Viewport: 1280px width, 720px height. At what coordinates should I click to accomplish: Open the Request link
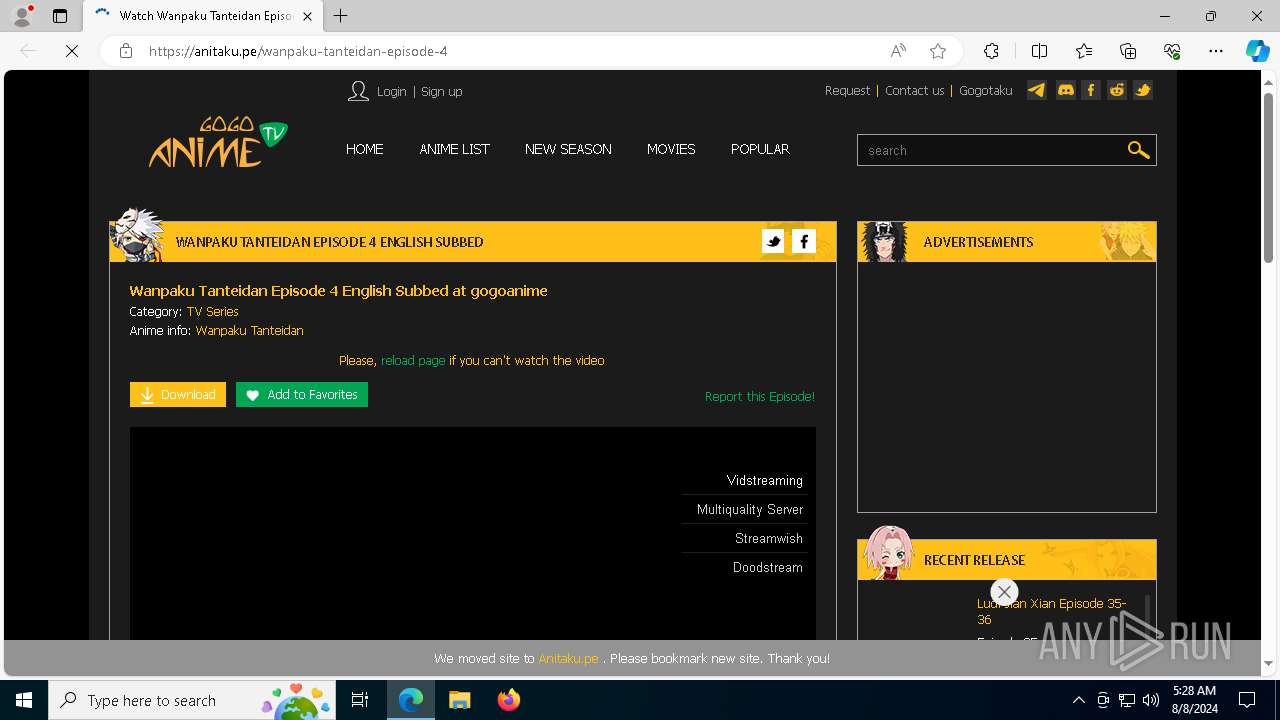click(x=848, y=90)
